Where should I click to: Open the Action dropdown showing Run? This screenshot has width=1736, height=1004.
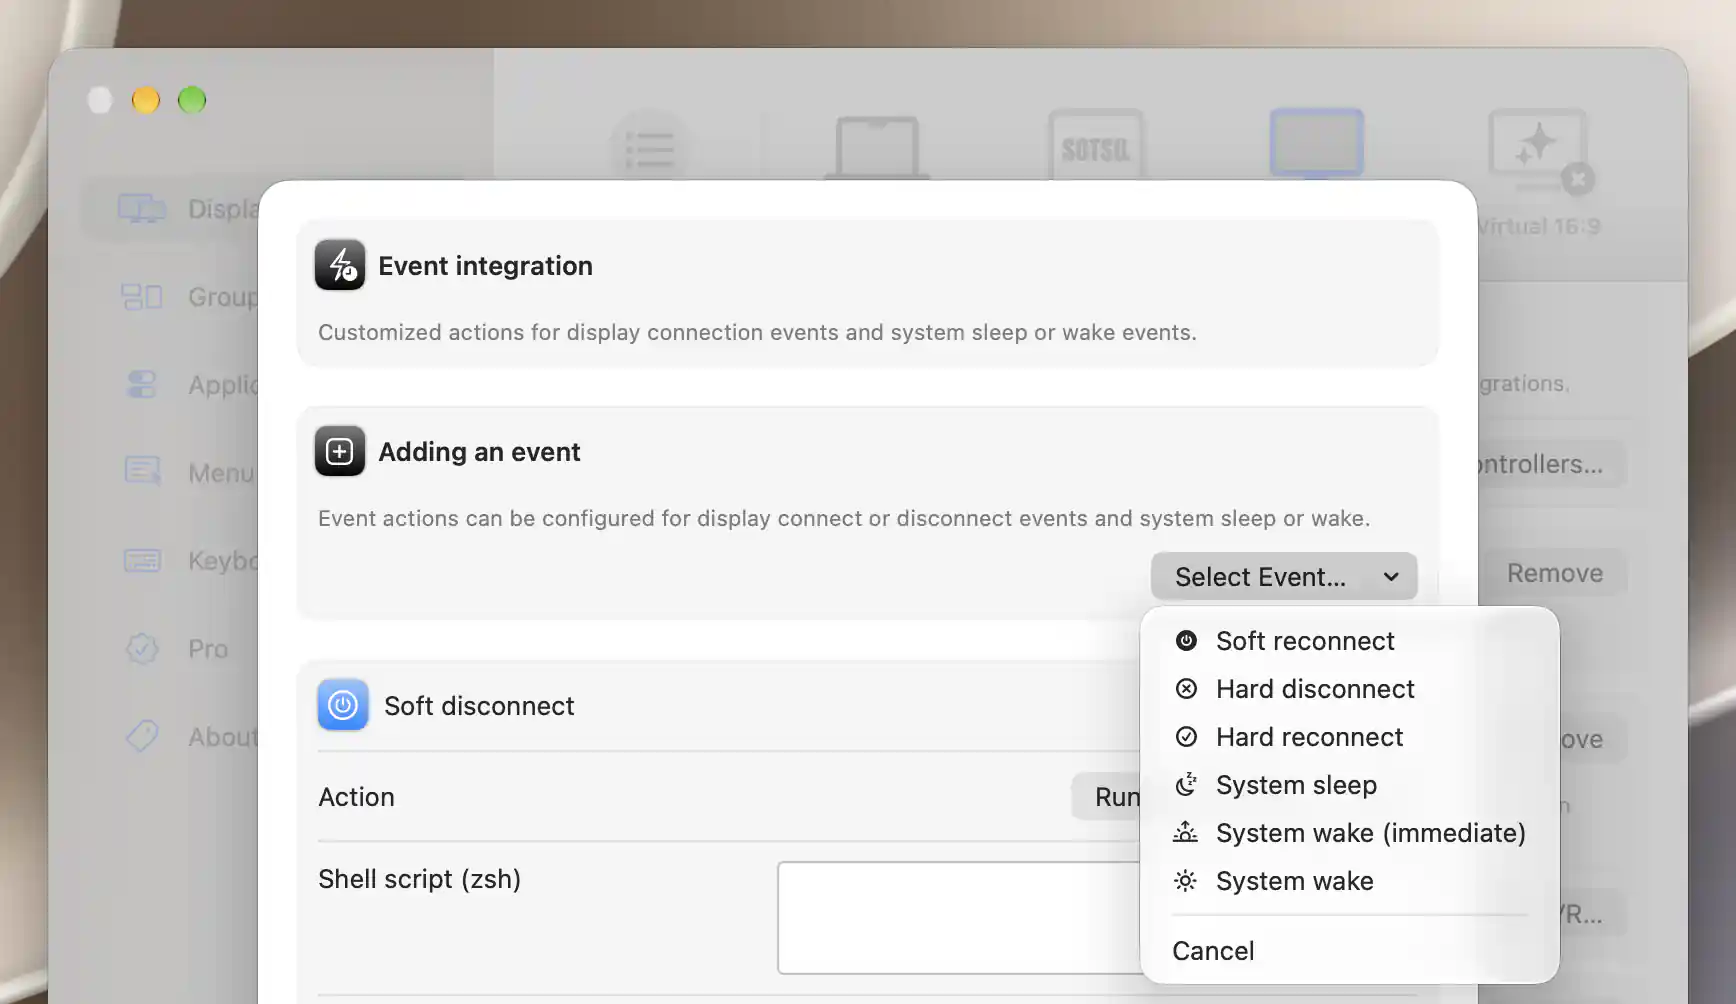pos(1106,797)
